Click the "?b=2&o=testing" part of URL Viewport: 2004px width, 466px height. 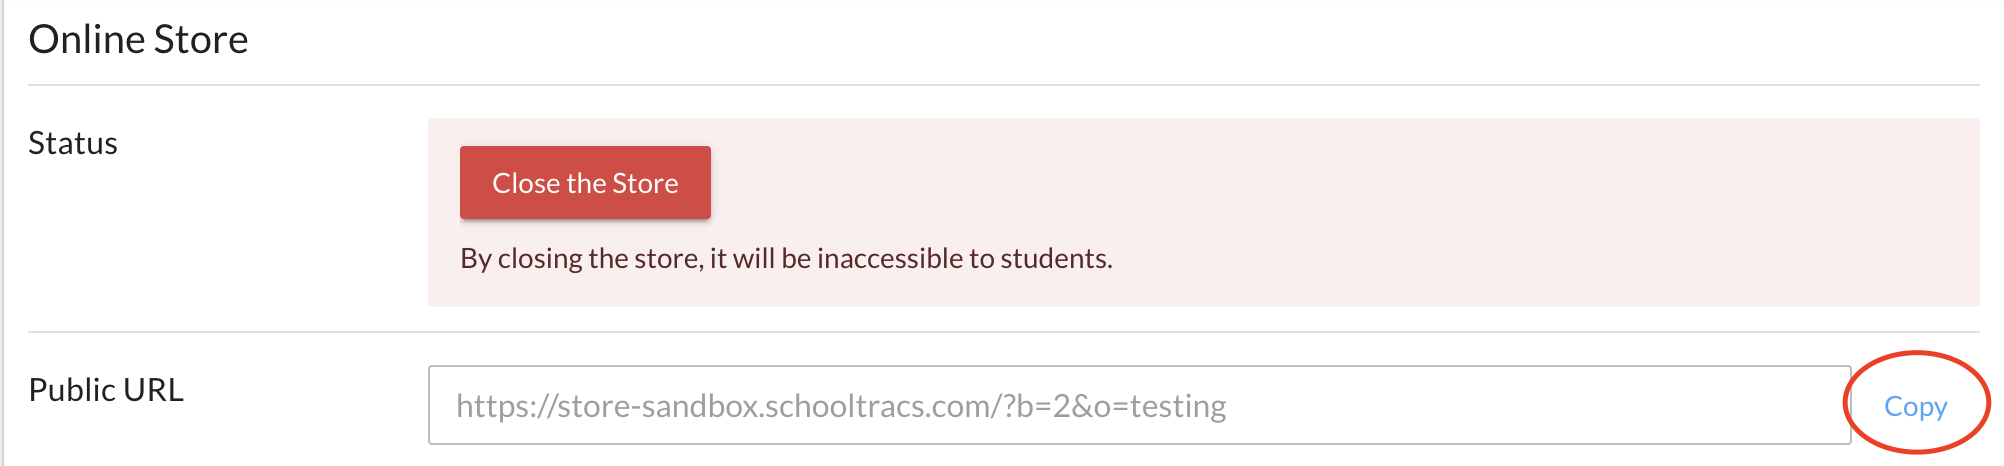click(1114, 406)
